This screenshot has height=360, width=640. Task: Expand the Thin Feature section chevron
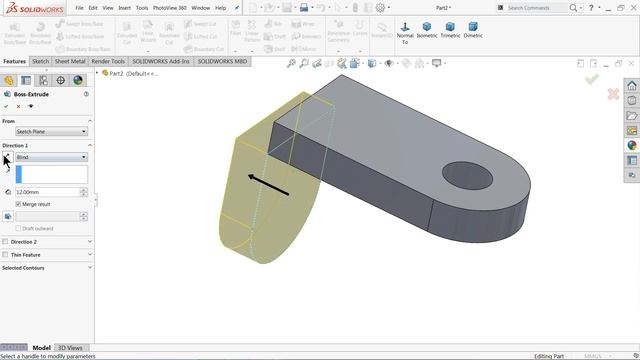(x=90, y=255)
